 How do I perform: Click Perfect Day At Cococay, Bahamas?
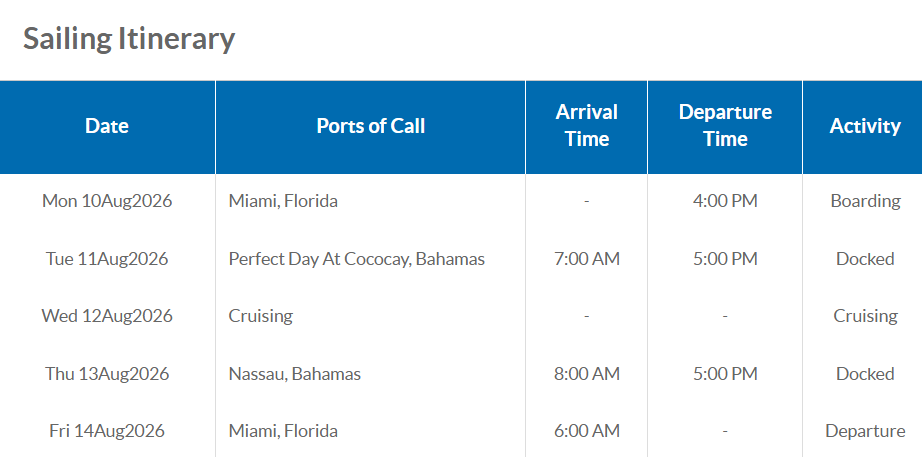click(x=356, y=259)
